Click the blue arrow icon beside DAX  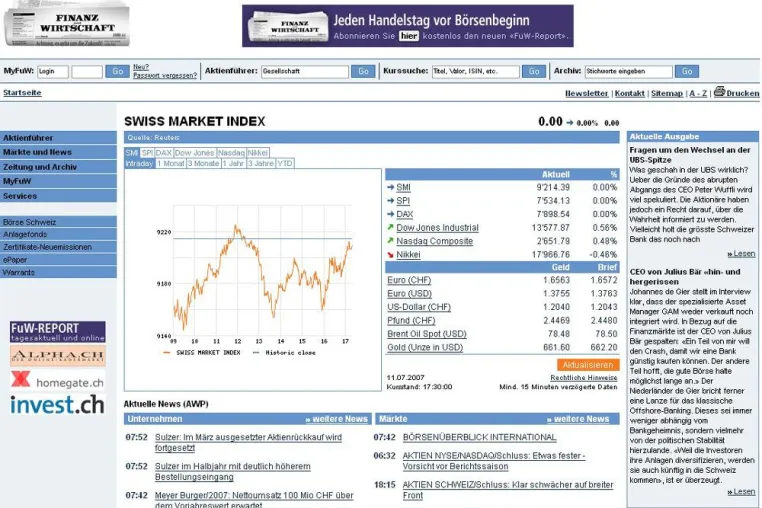[x=390, y=214]
